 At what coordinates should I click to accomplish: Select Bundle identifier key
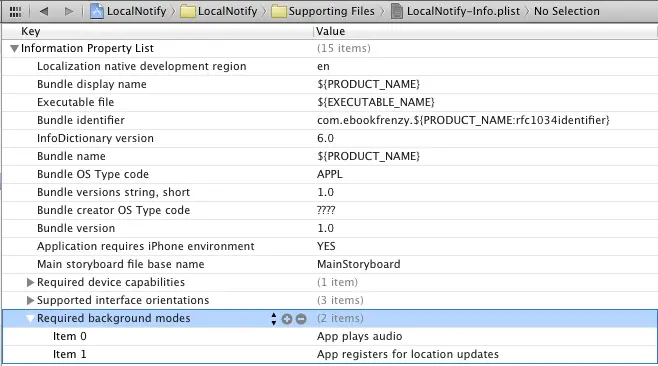tap(81, 120)
